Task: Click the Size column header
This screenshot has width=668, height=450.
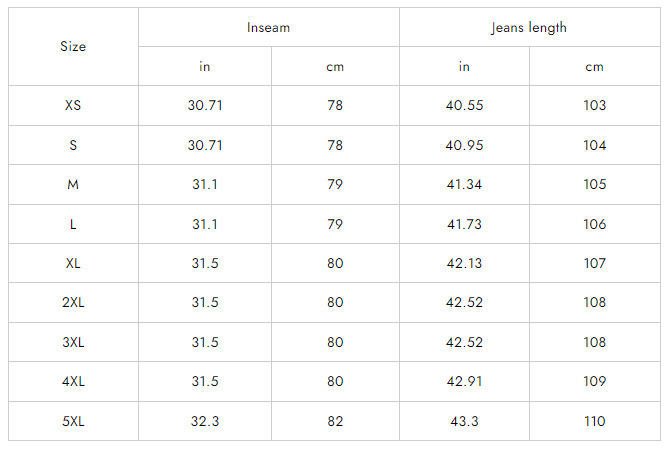Action: [x=73, y=47]
